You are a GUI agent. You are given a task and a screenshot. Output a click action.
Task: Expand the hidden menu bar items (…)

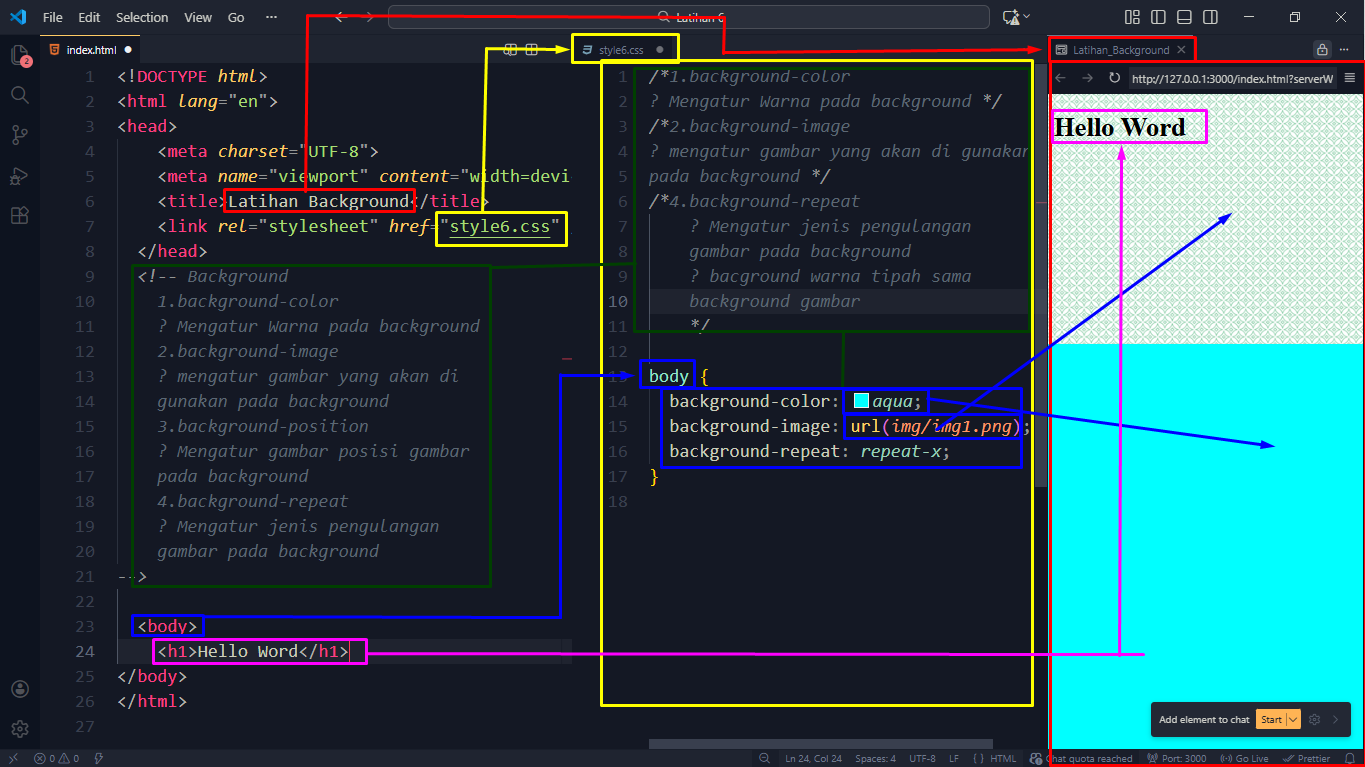click(272, 17)
